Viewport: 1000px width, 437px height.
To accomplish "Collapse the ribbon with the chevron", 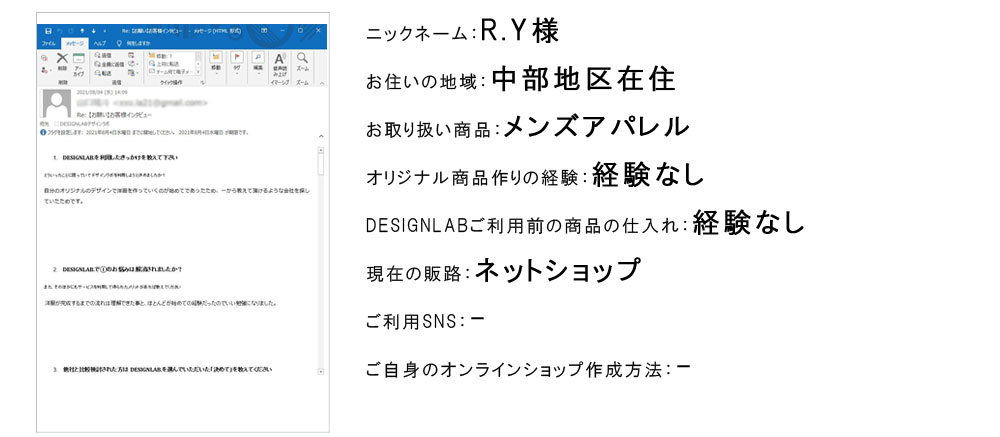I will (320, 83).
